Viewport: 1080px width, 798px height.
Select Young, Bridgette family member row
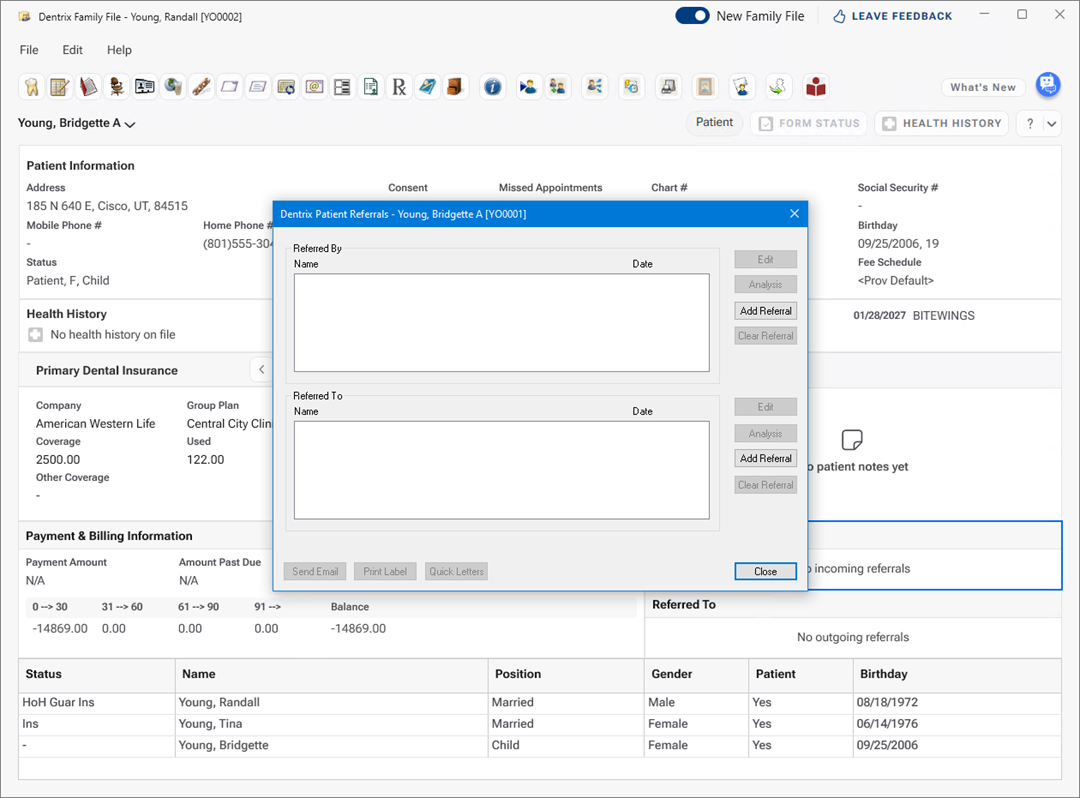pyautogui.click(x=540, y=745)
